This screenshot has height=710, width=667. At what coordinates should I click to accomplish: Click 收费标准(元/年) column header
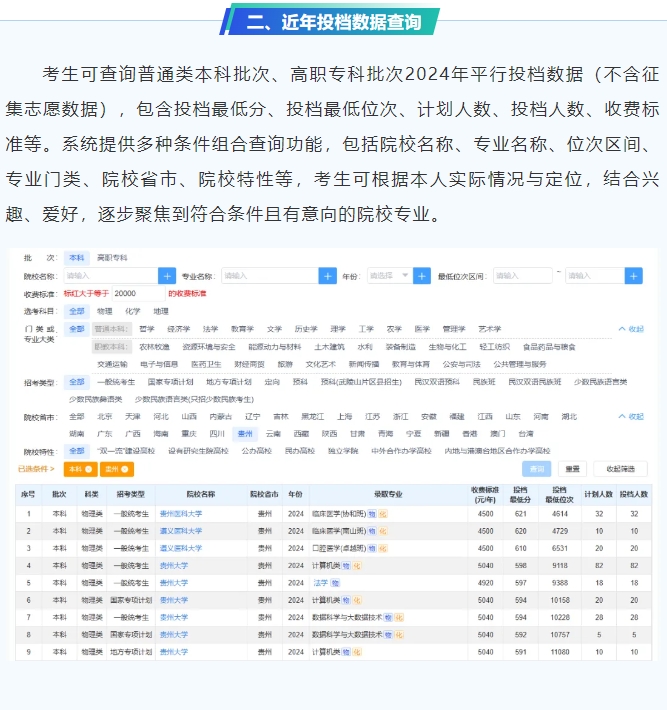coord(485,495)
